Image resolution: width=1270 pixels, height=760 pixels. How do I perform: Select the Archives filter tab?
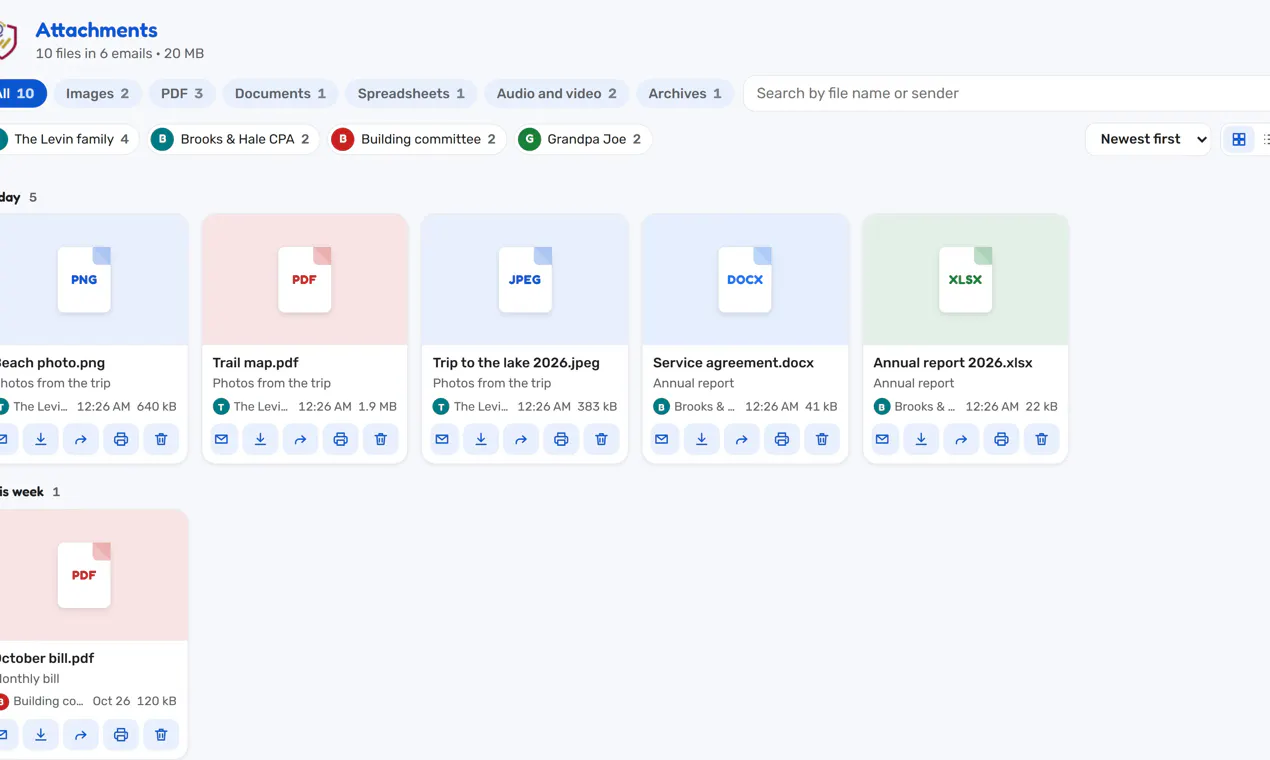tap(685, 93)
